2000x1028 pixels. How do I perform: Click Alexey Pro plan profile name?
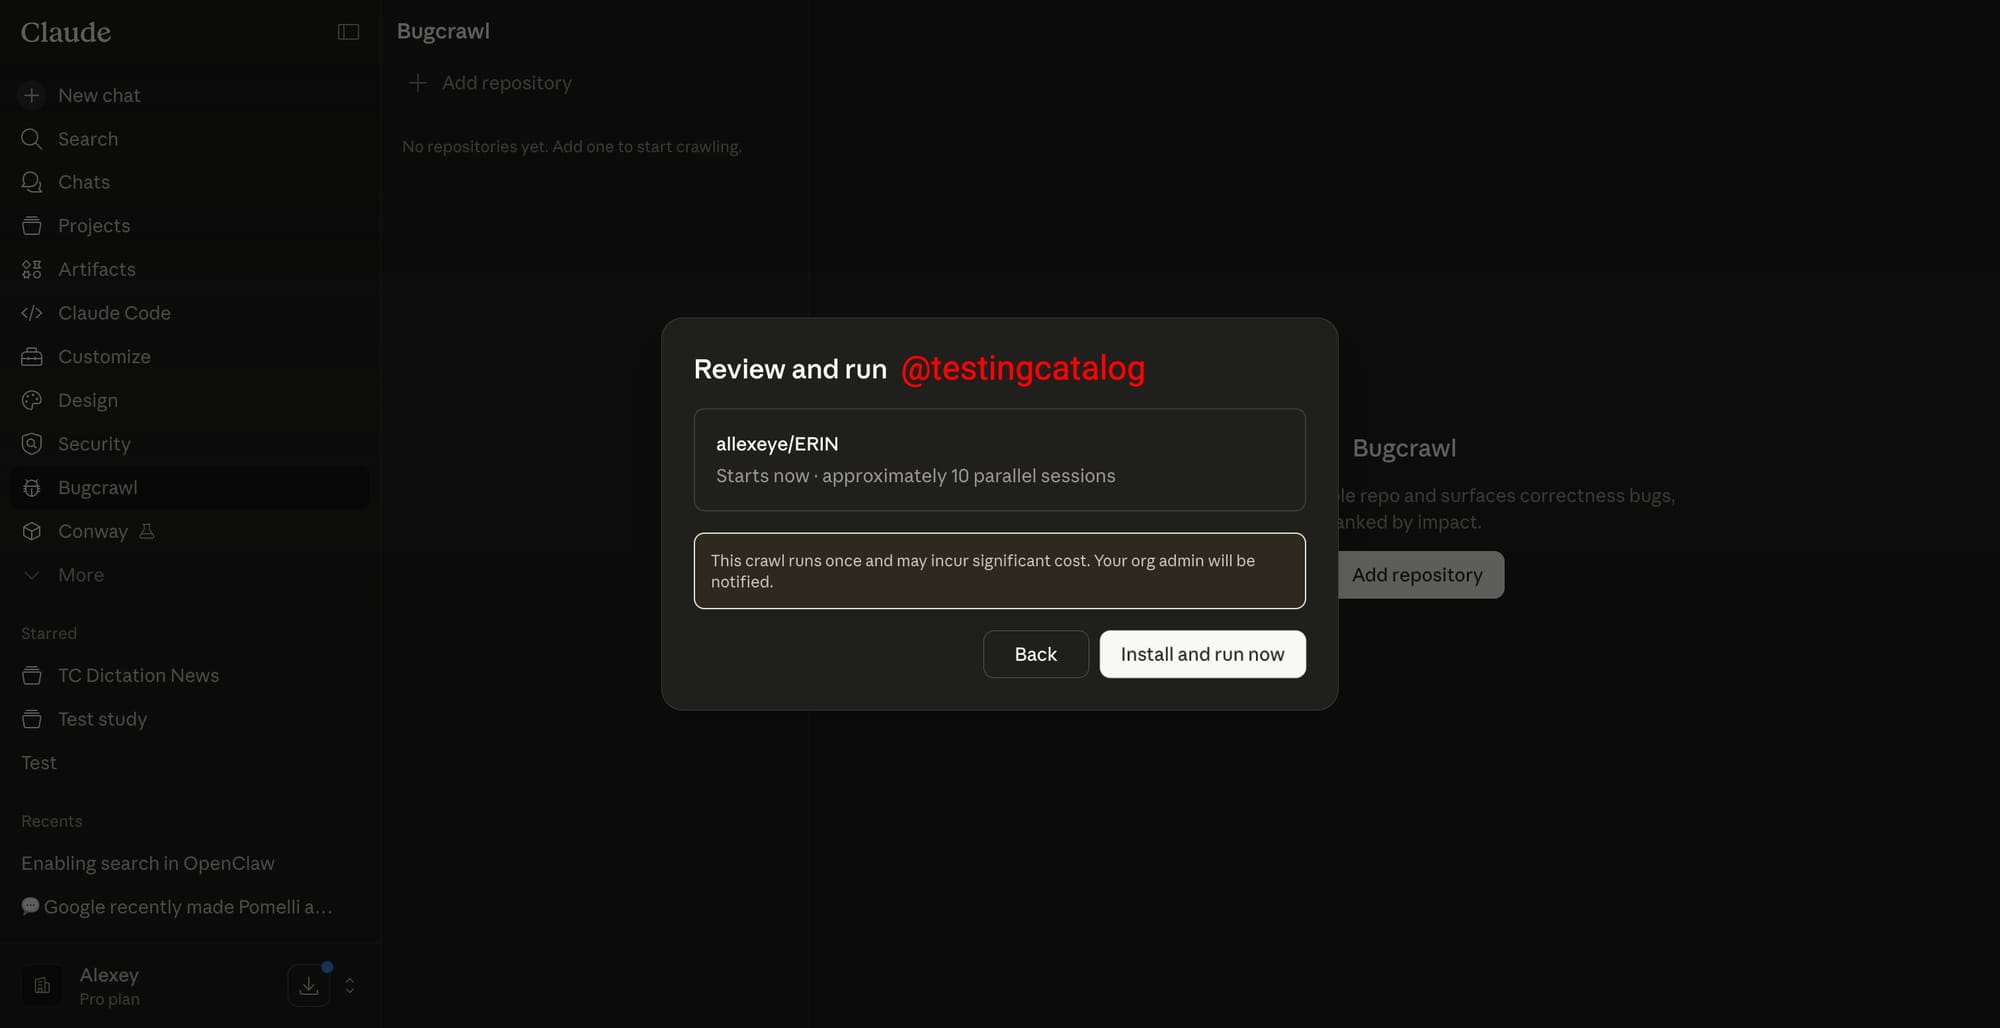click(x=110, y=986)
